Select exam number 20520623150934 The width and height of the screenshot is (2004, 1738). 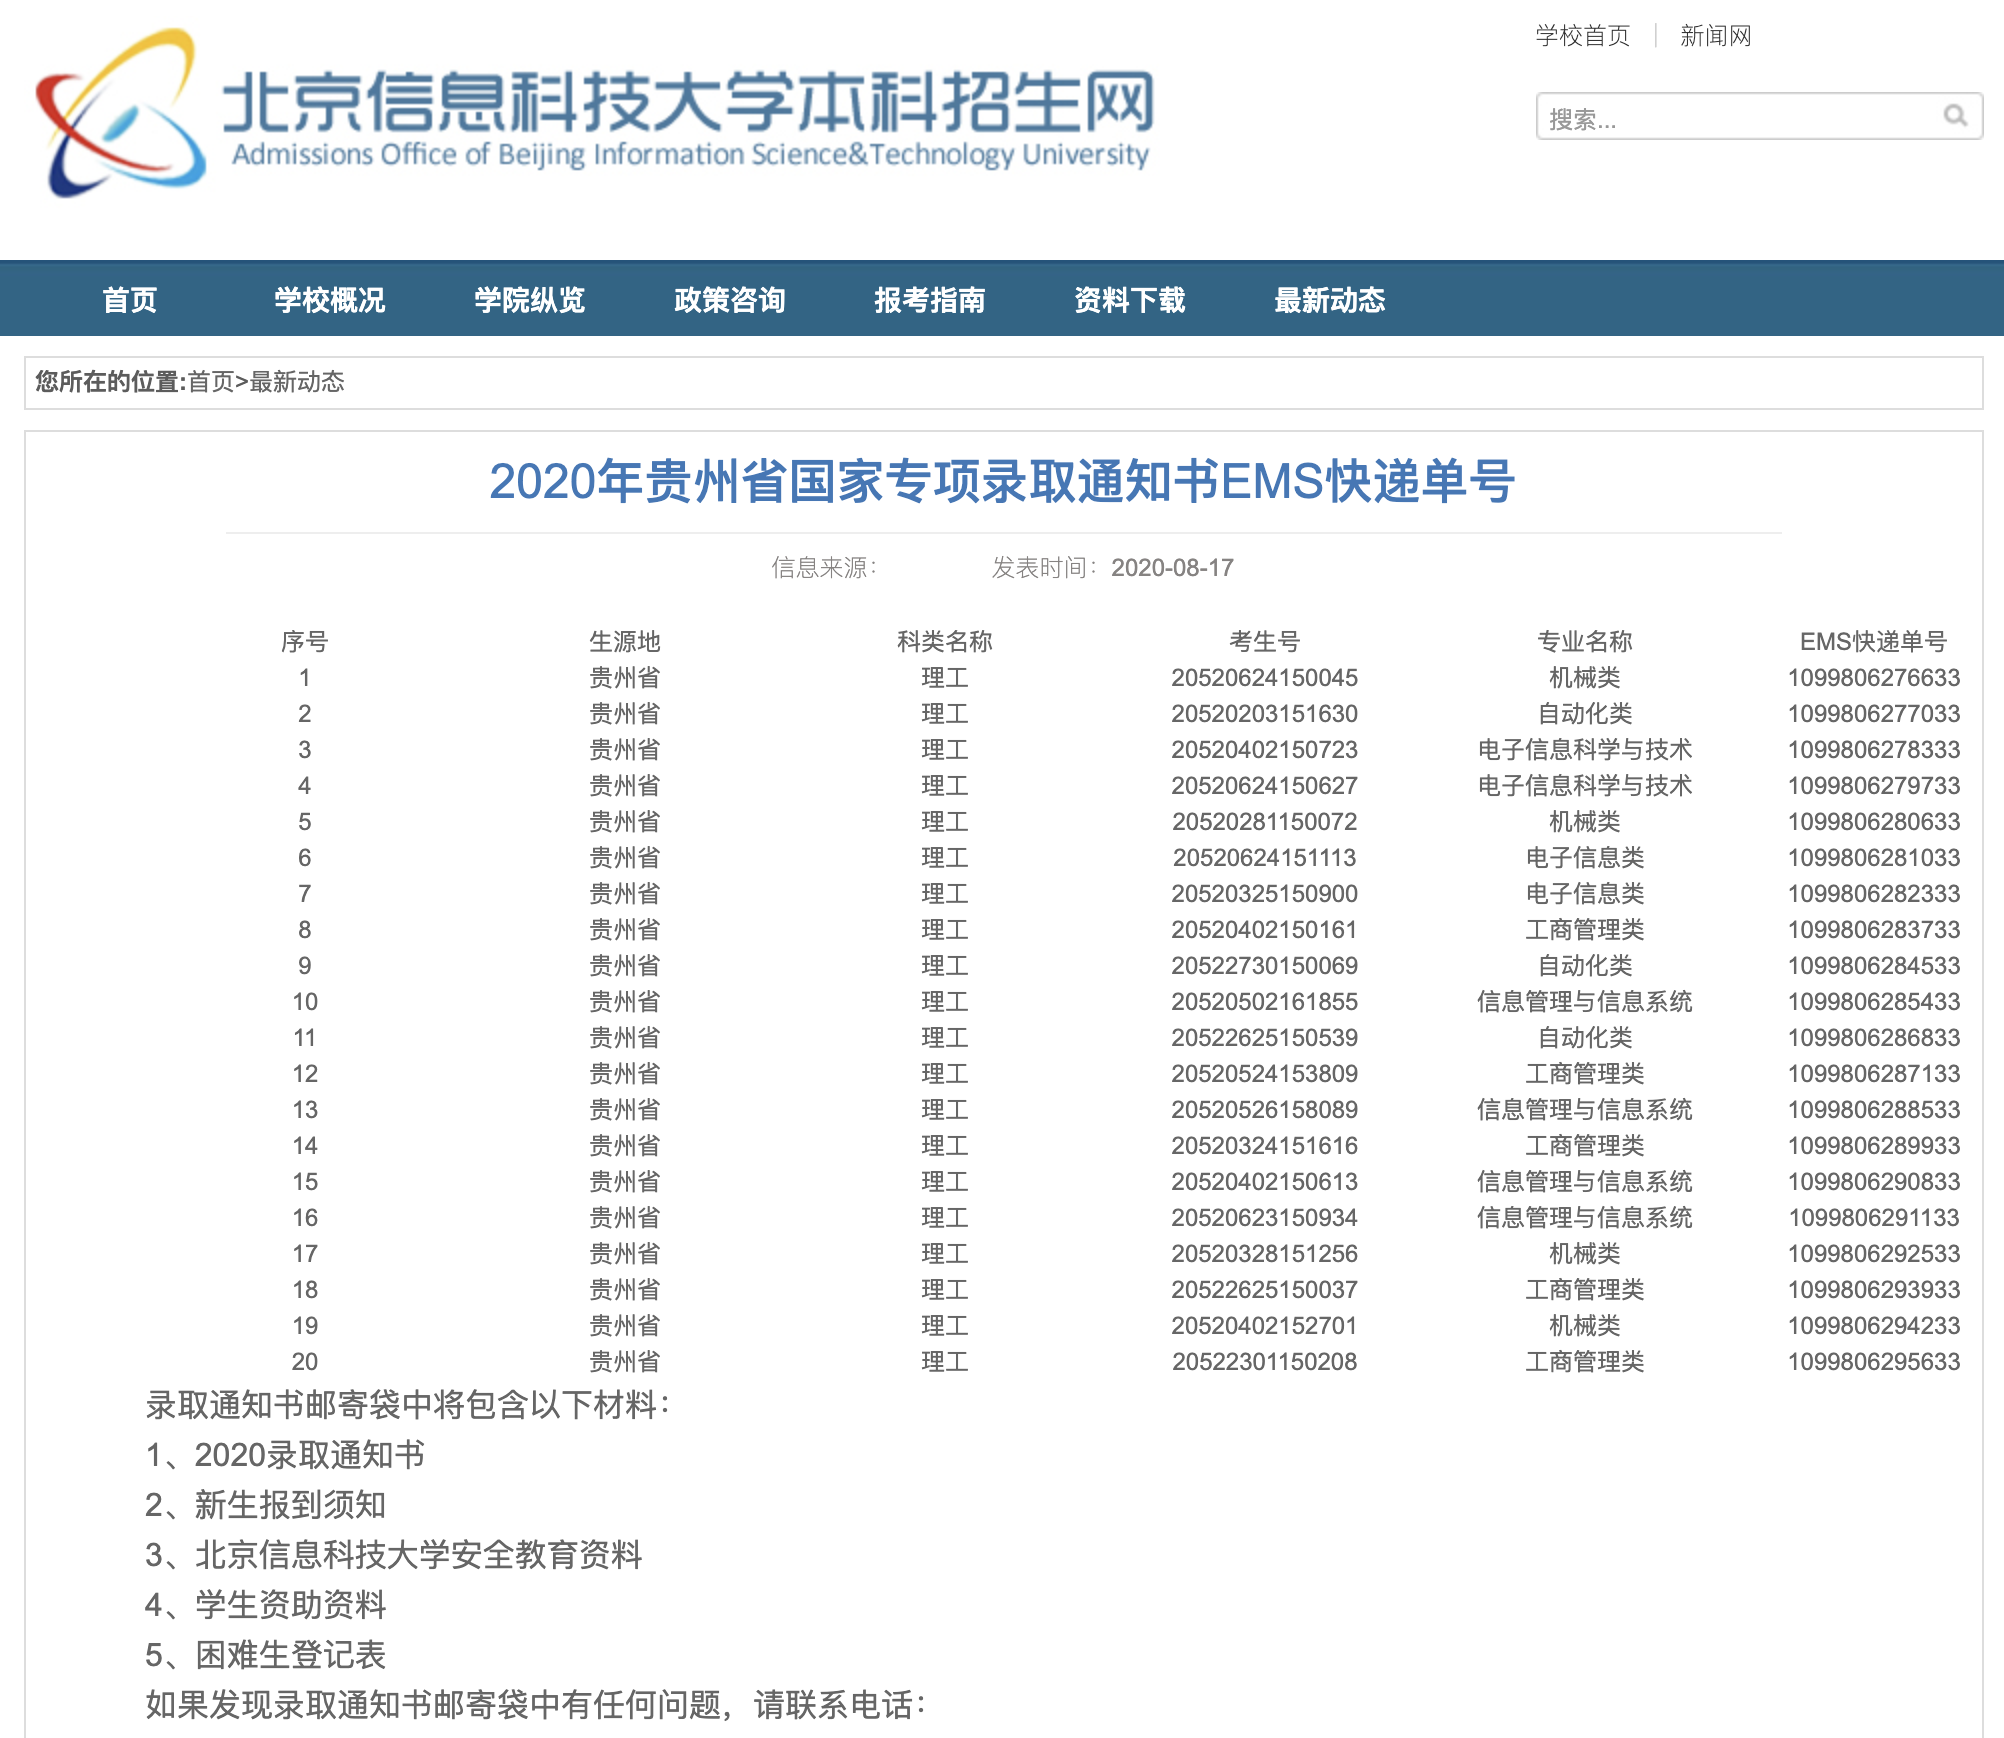1265,1217
